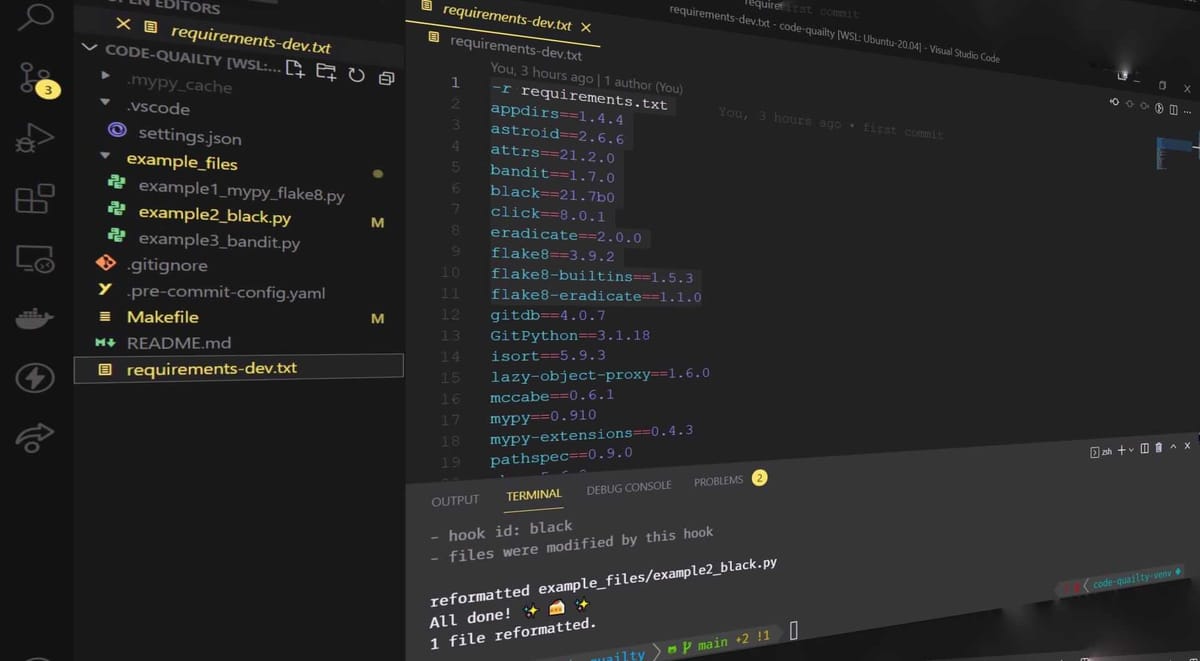The height and width of the screenshot is (661, 1200).
Task: Switch to the PROBLEMS tab
Action: [718, 481]
